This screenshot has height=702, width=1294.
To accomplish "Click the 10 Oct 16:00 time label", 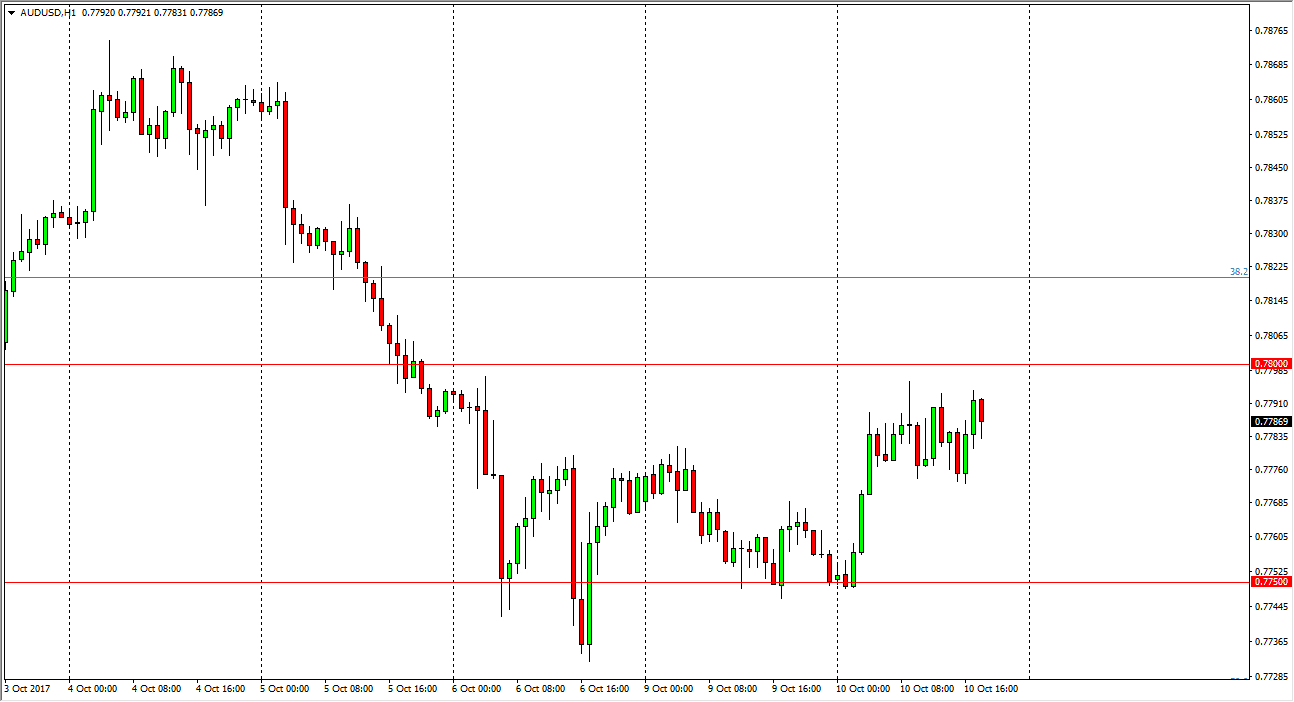I will (991, 689).
